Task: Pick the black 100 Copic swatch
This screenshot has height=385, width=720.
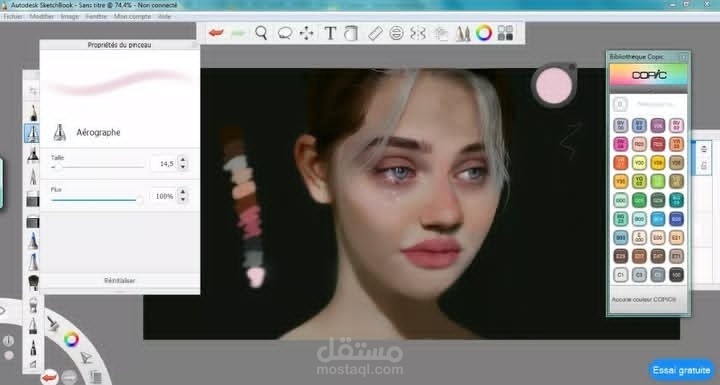Action: tap(676, 275)
